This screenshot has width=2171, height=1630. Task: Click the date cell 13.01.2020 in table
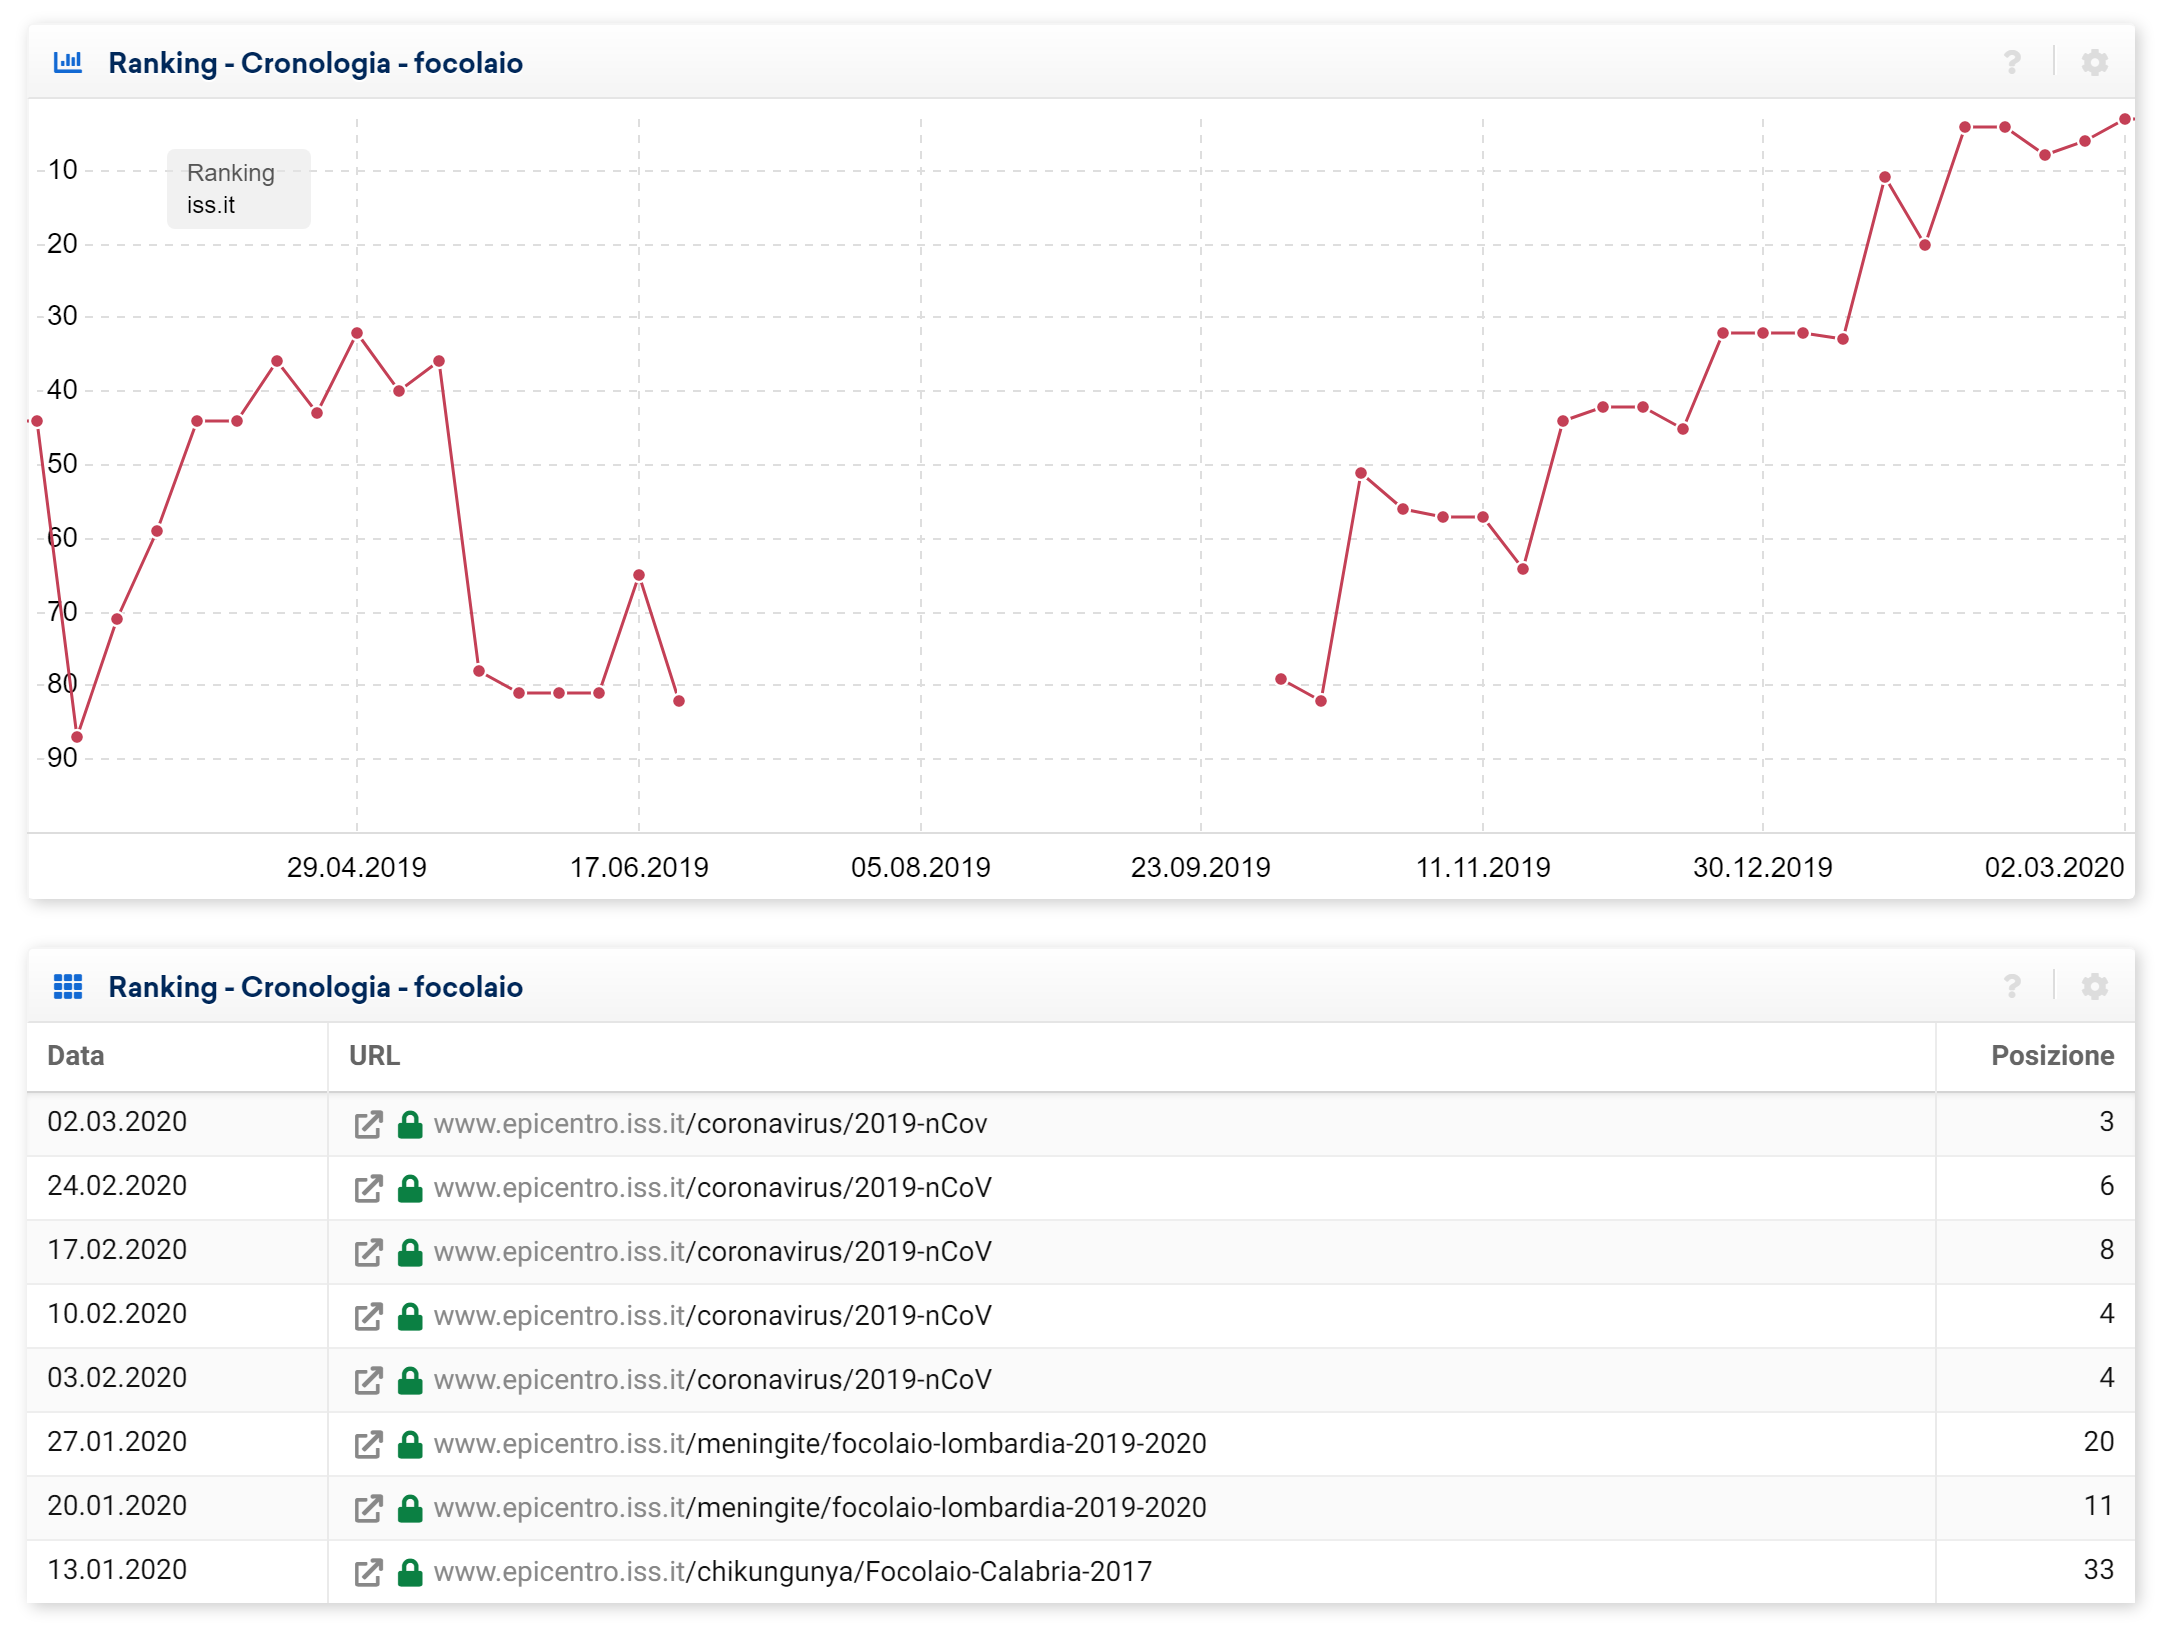pos(117,1570)
